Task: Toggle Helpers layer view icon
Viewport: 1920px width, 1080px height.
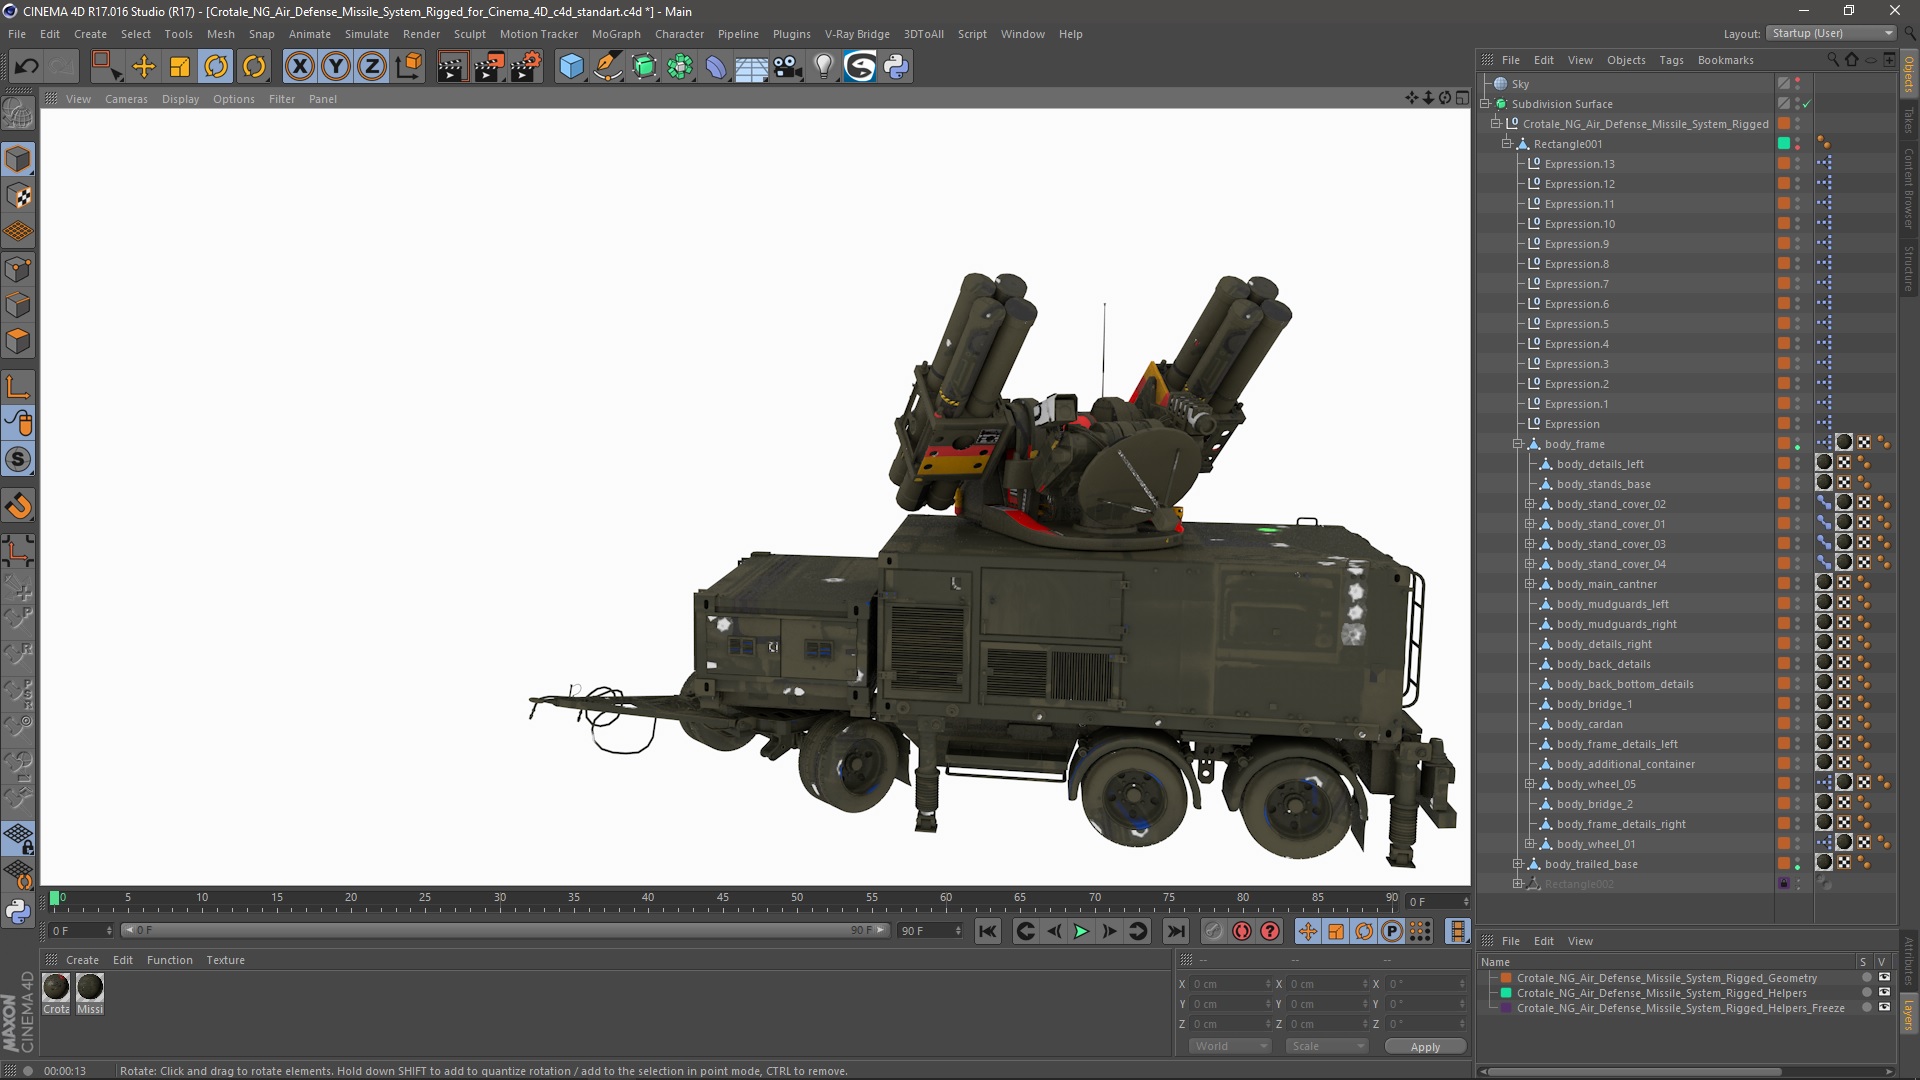Action: click(1884, 993)
